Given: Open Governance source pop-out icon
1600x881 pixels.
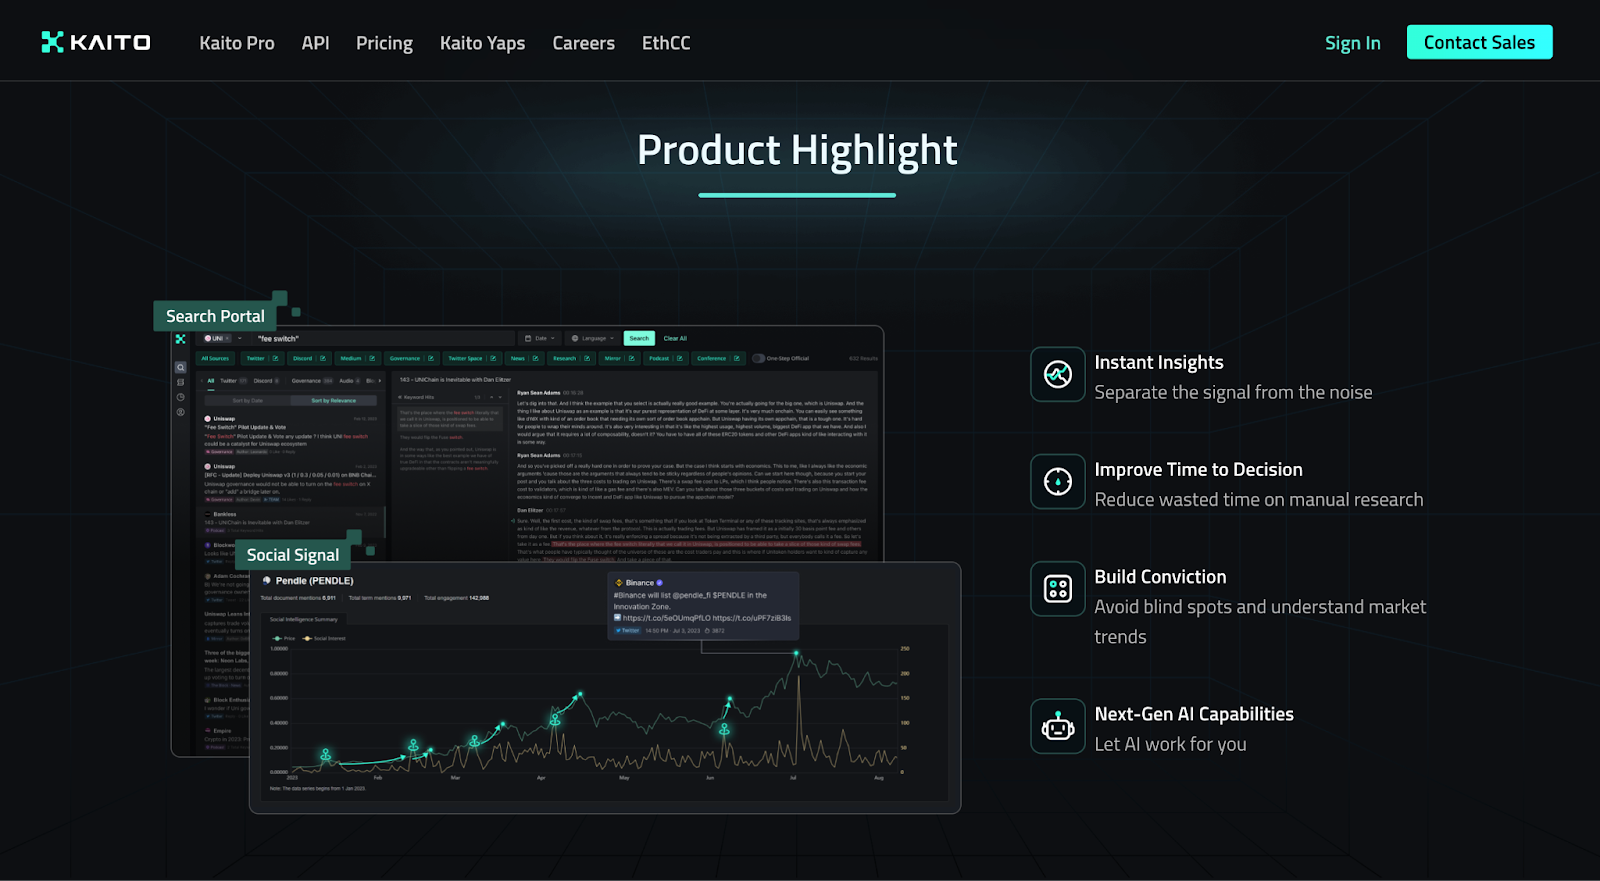Looking at the screenshot, I should point(431,358).
